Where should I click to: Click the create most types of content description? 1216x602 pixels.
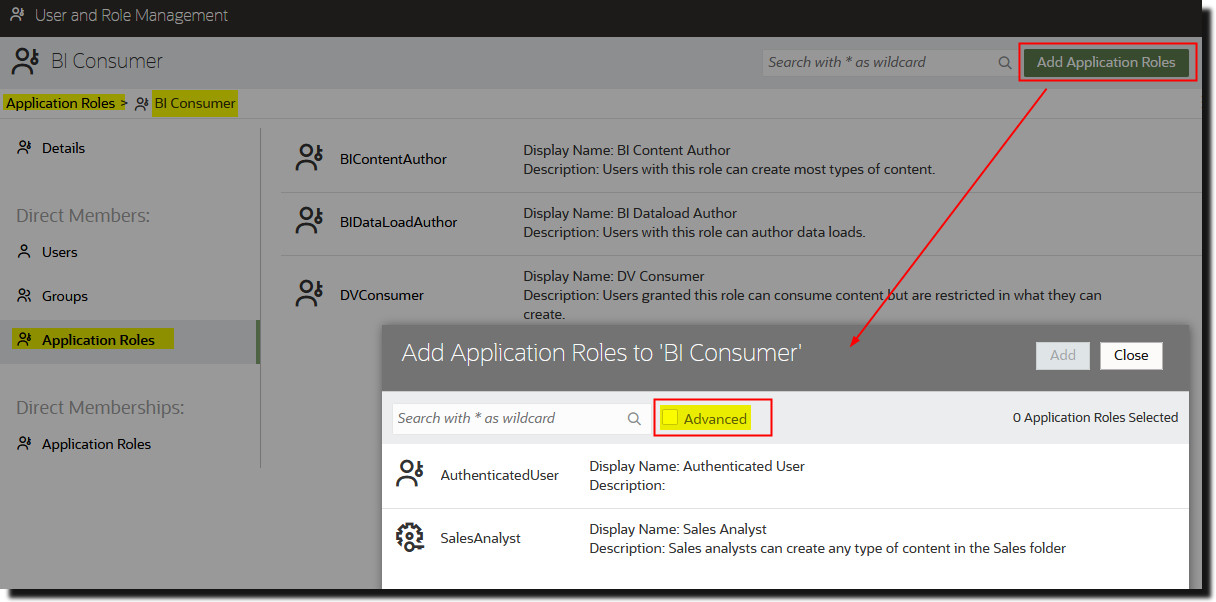pyautogui.click(x=729, y=169)
